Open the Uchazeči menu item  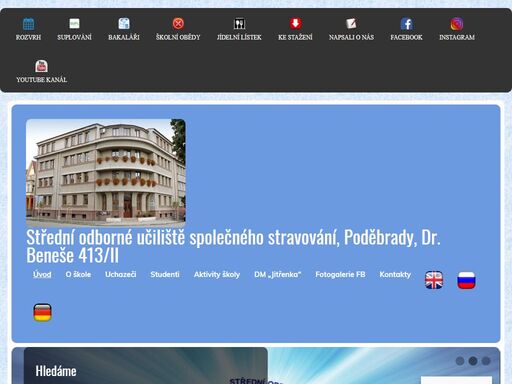[x=121, y=274]
